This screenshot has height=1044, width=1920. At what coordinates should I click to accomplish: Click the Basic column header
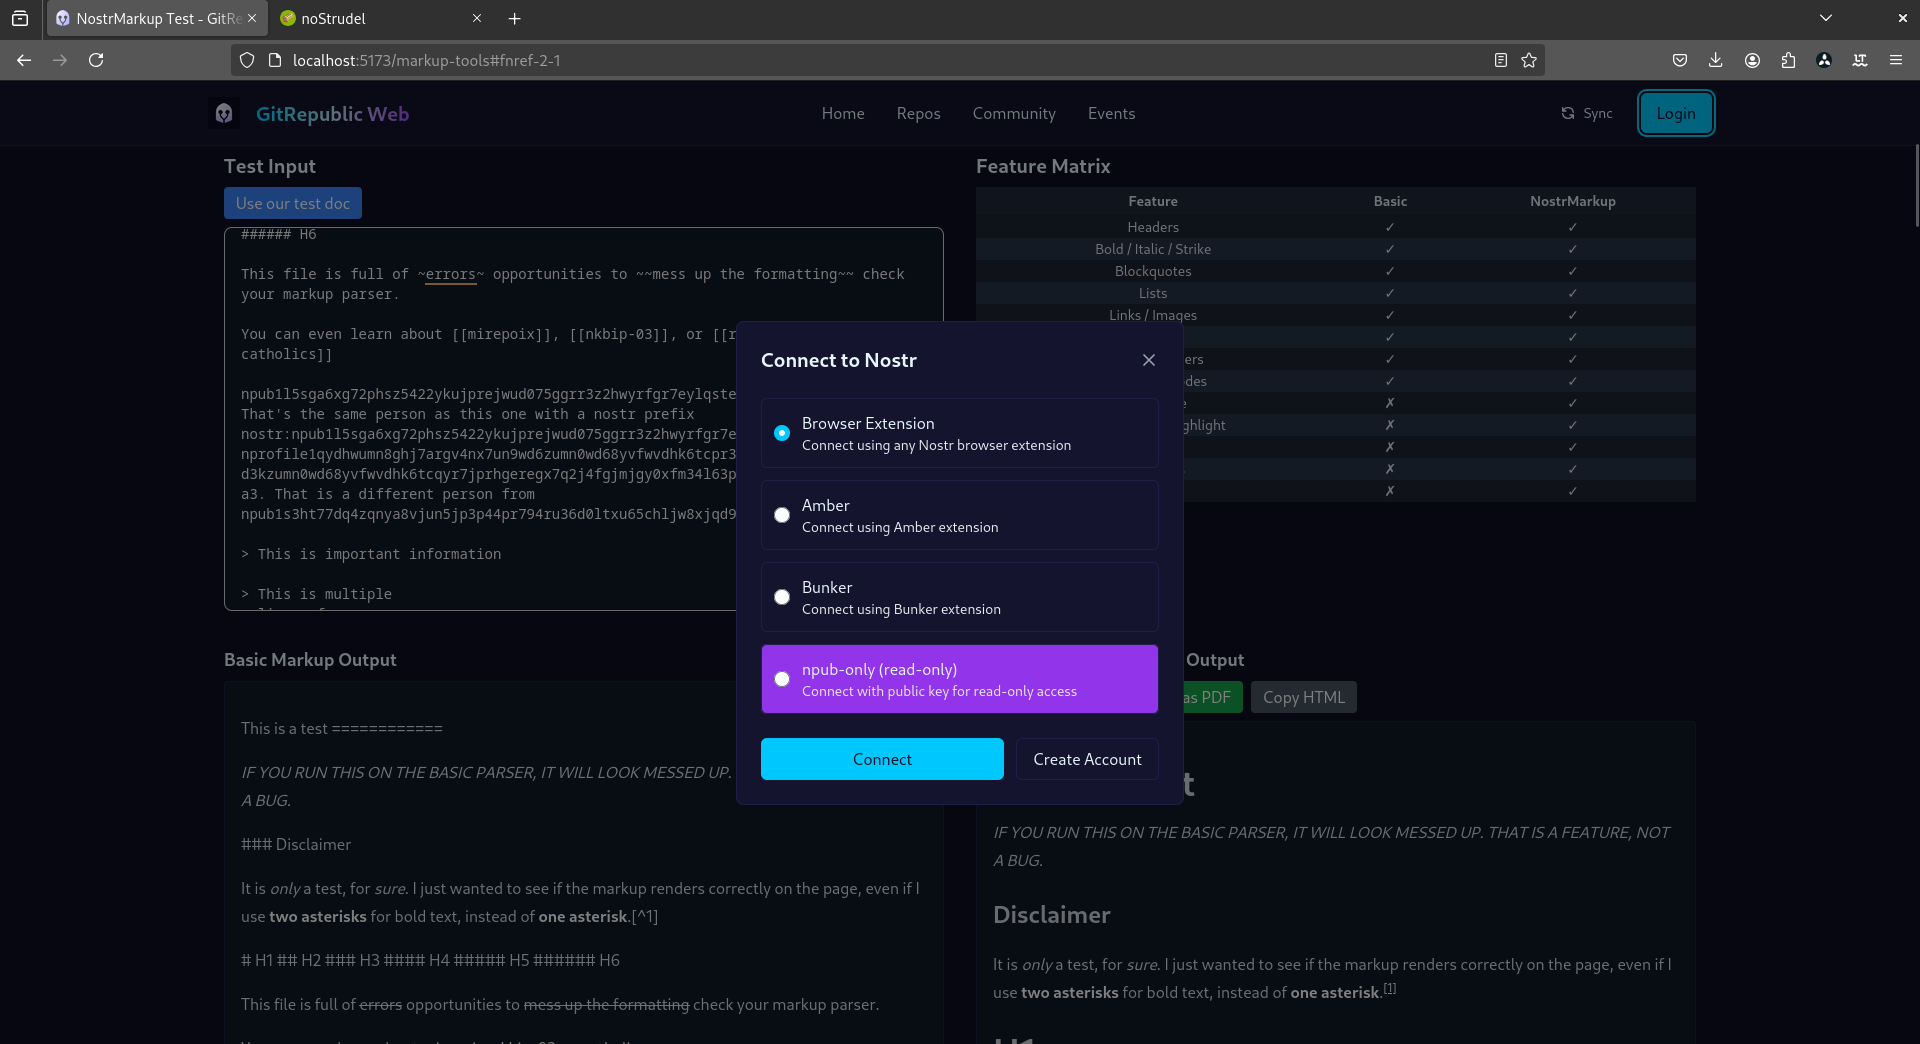[x=1390, y=201]
